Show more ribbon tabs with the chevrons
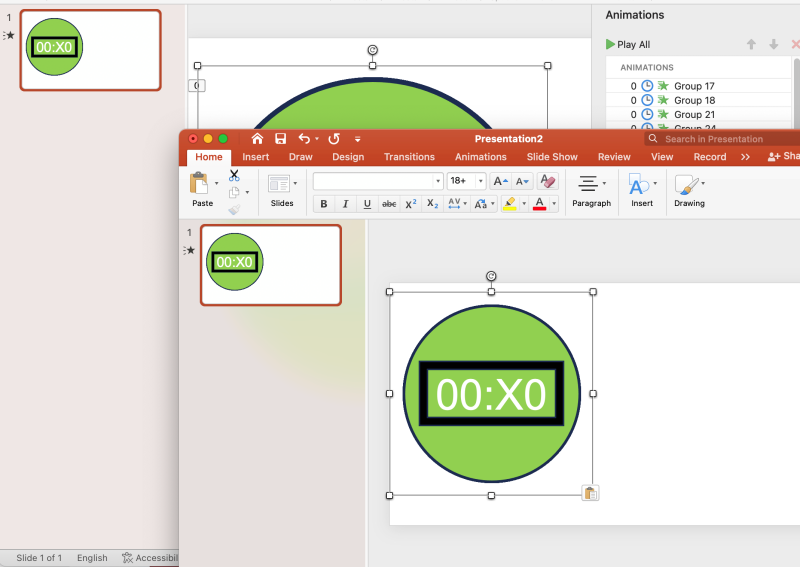 (745, 157)
